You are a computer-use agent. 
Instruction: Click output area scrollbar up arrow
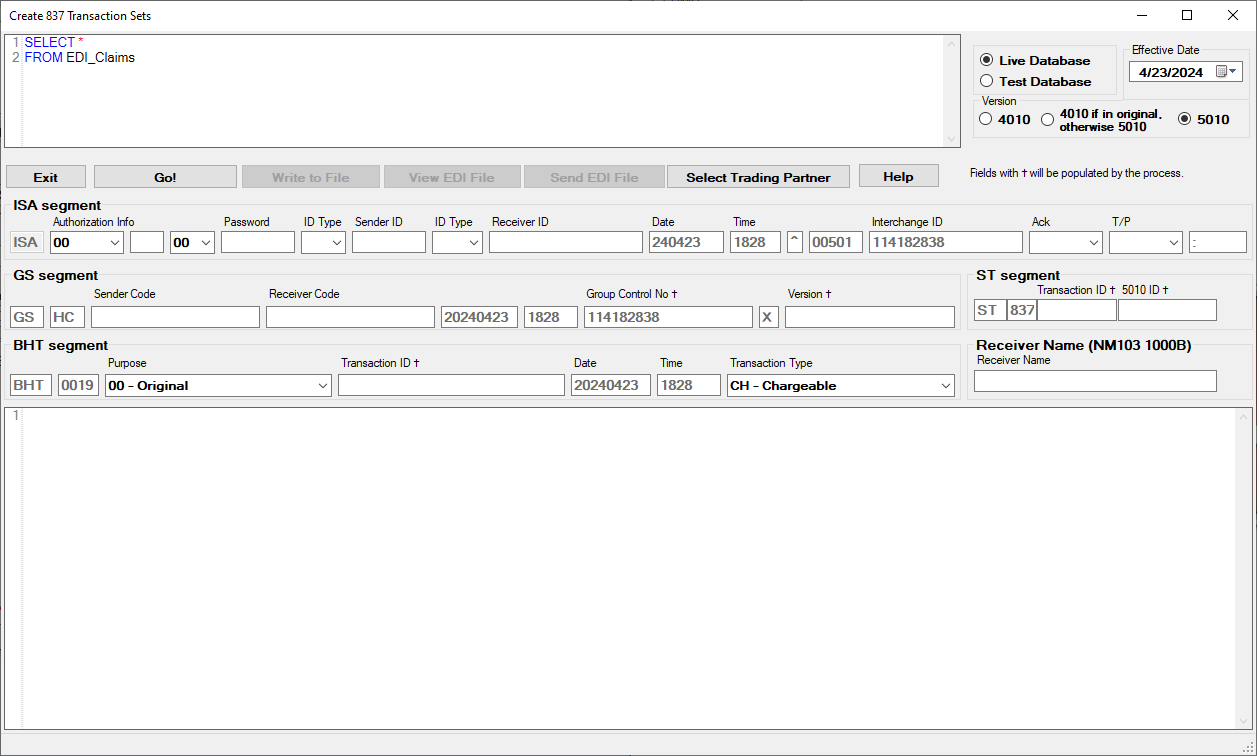pyautogui.click(x=1244, y=417)
